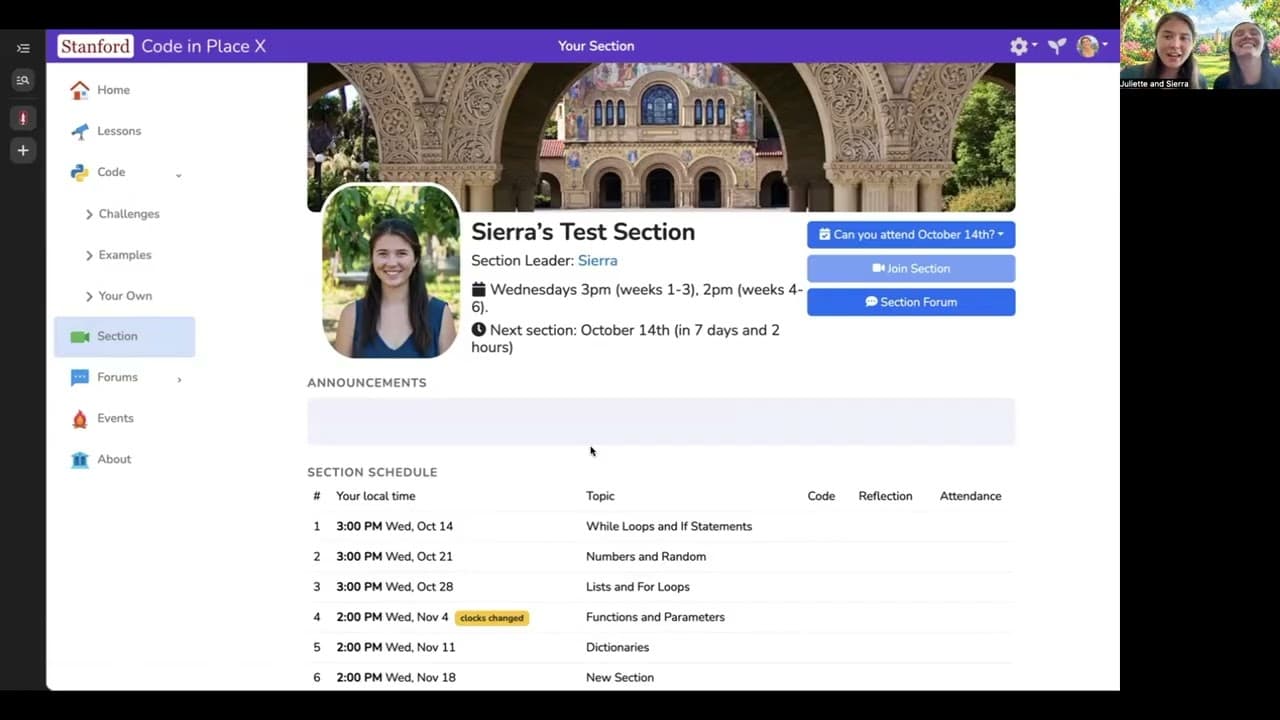Click the plus icon in the dark strip
This screenshot has height=720, width=1280.
pyautogui.click(x=23, y=150)
